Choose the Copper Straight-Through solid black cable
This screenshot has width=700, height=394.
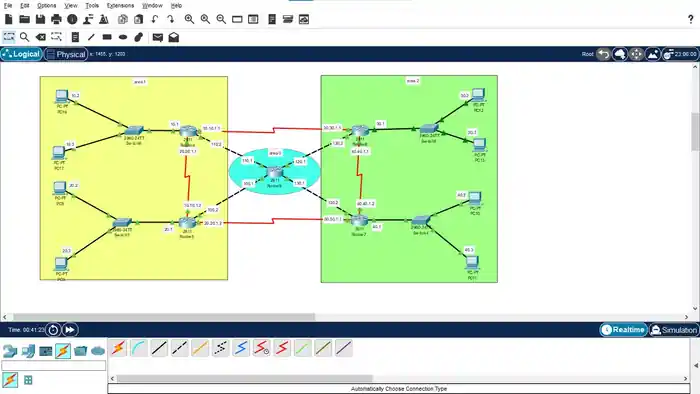159,348
